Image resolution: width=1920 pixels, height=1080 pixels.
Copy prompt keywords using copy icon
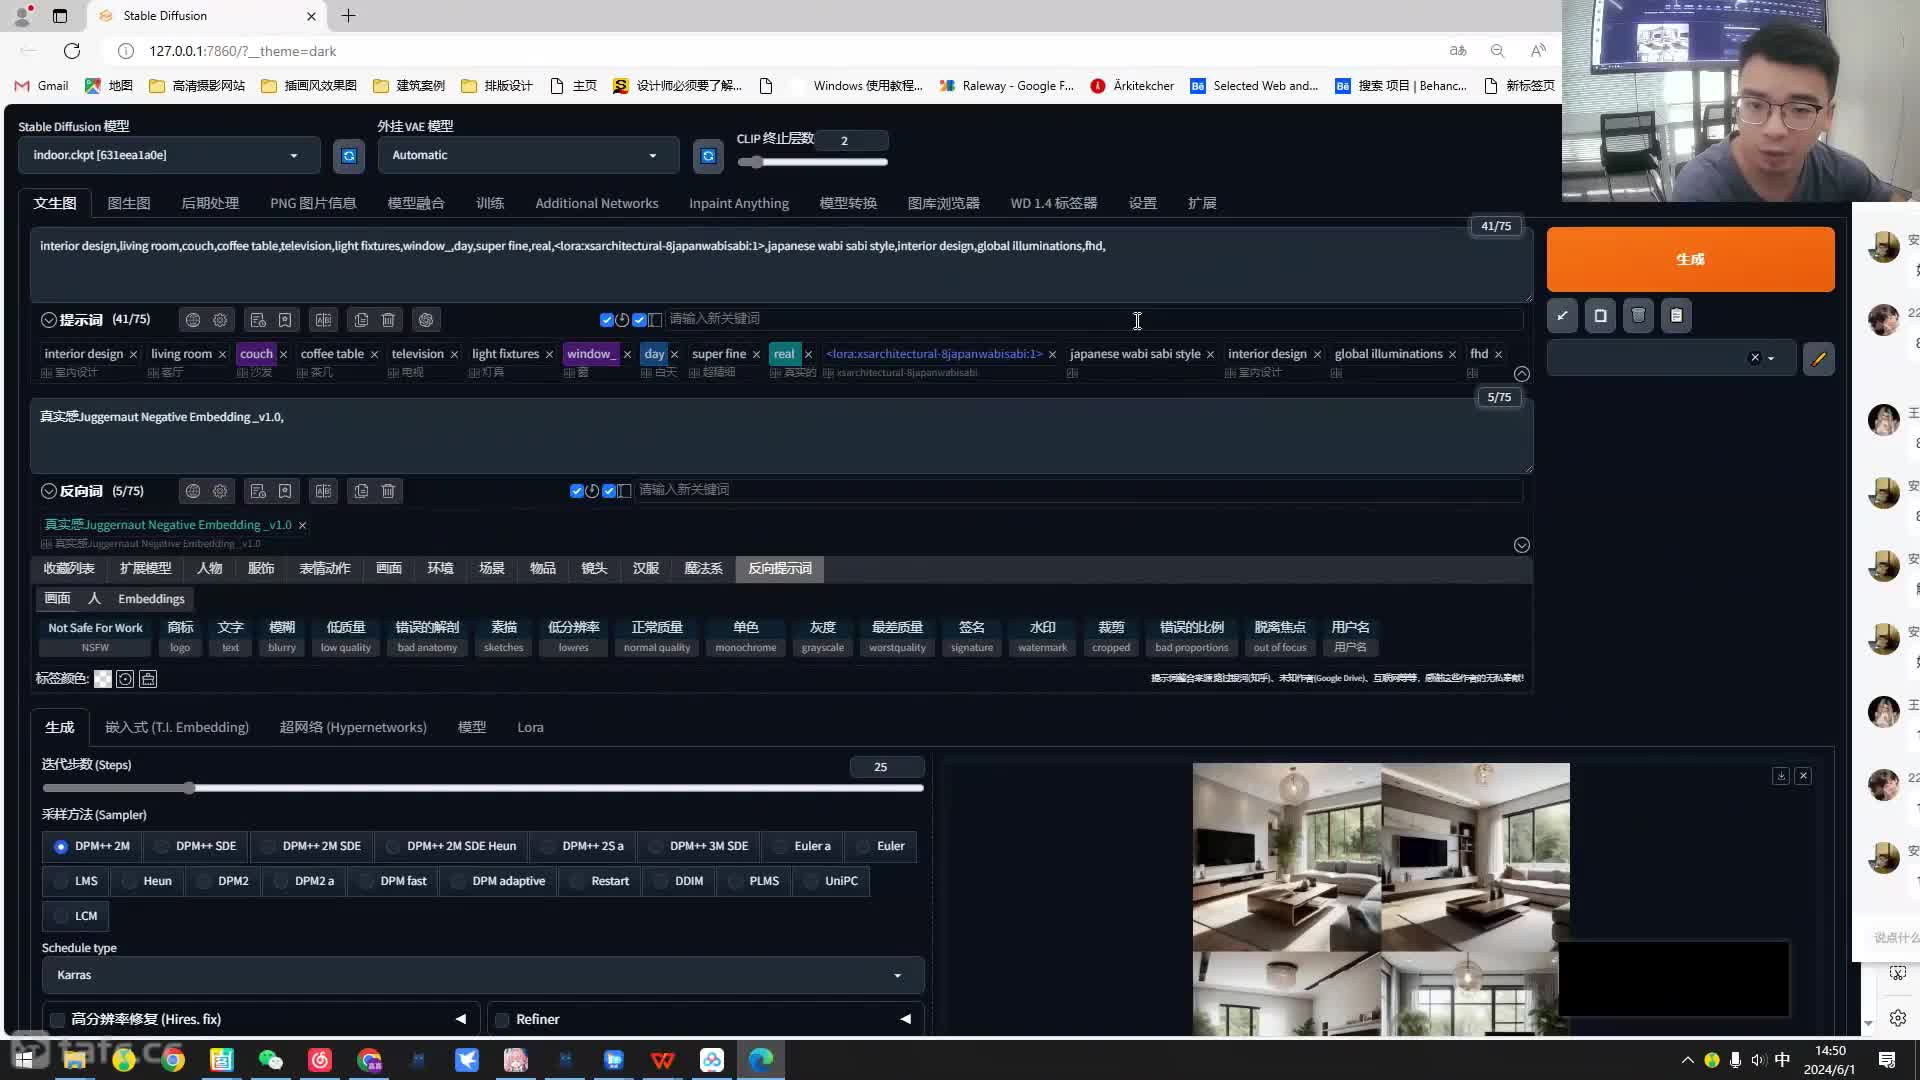coord(361,320)
